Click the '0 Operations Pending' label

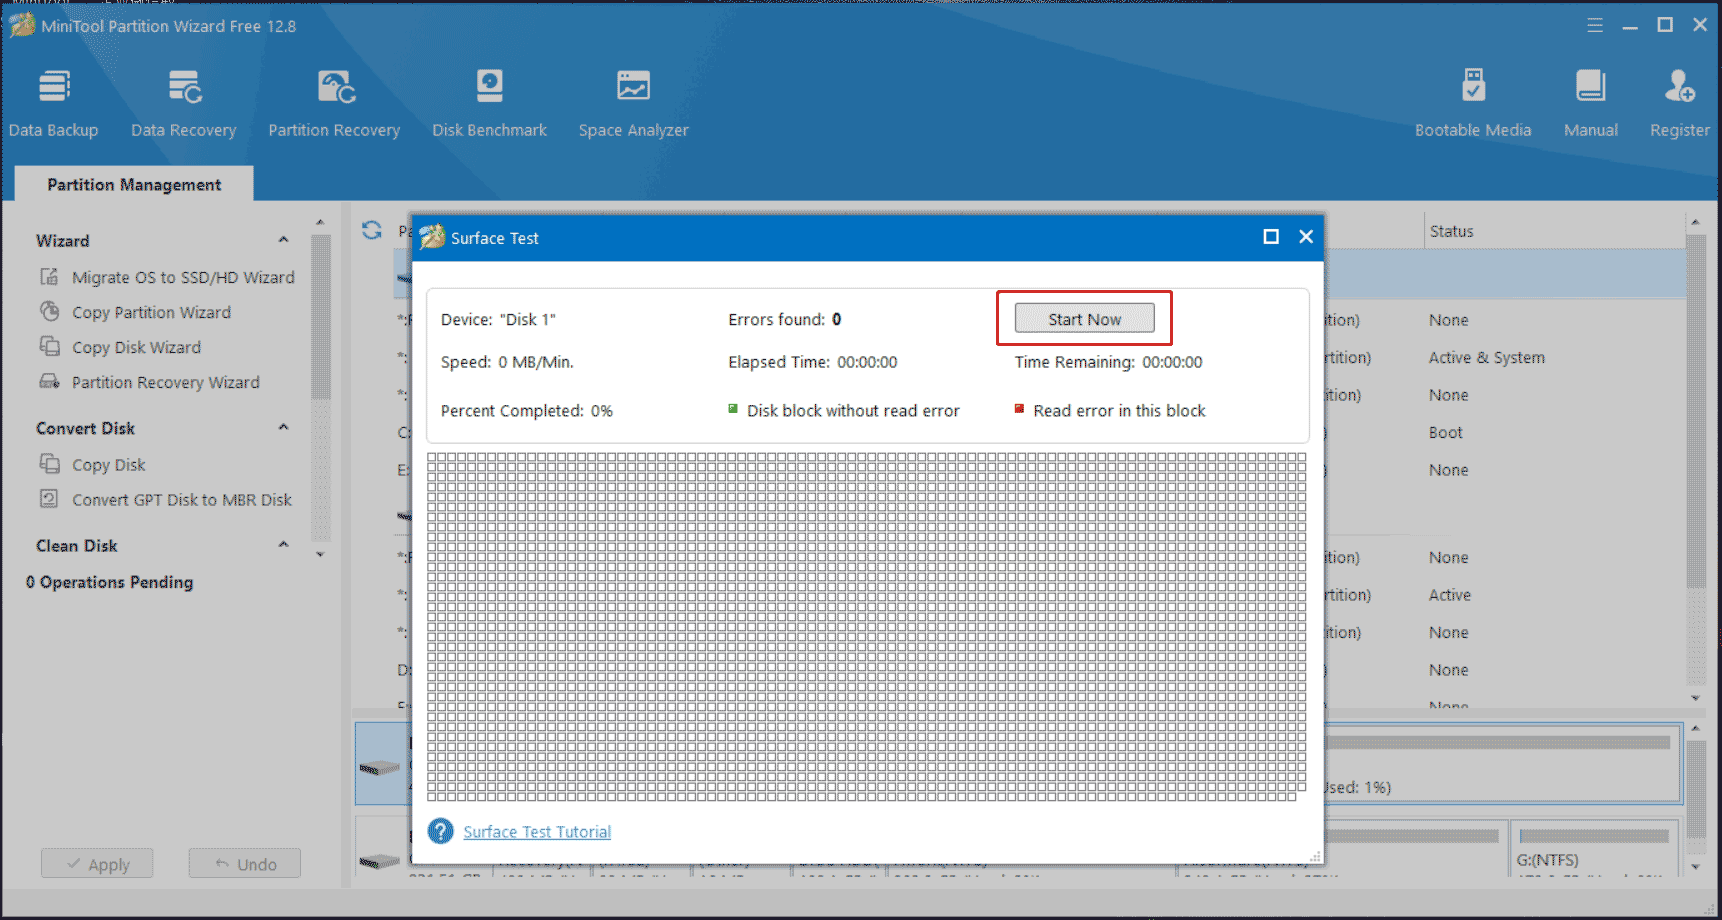click(110, 582)
